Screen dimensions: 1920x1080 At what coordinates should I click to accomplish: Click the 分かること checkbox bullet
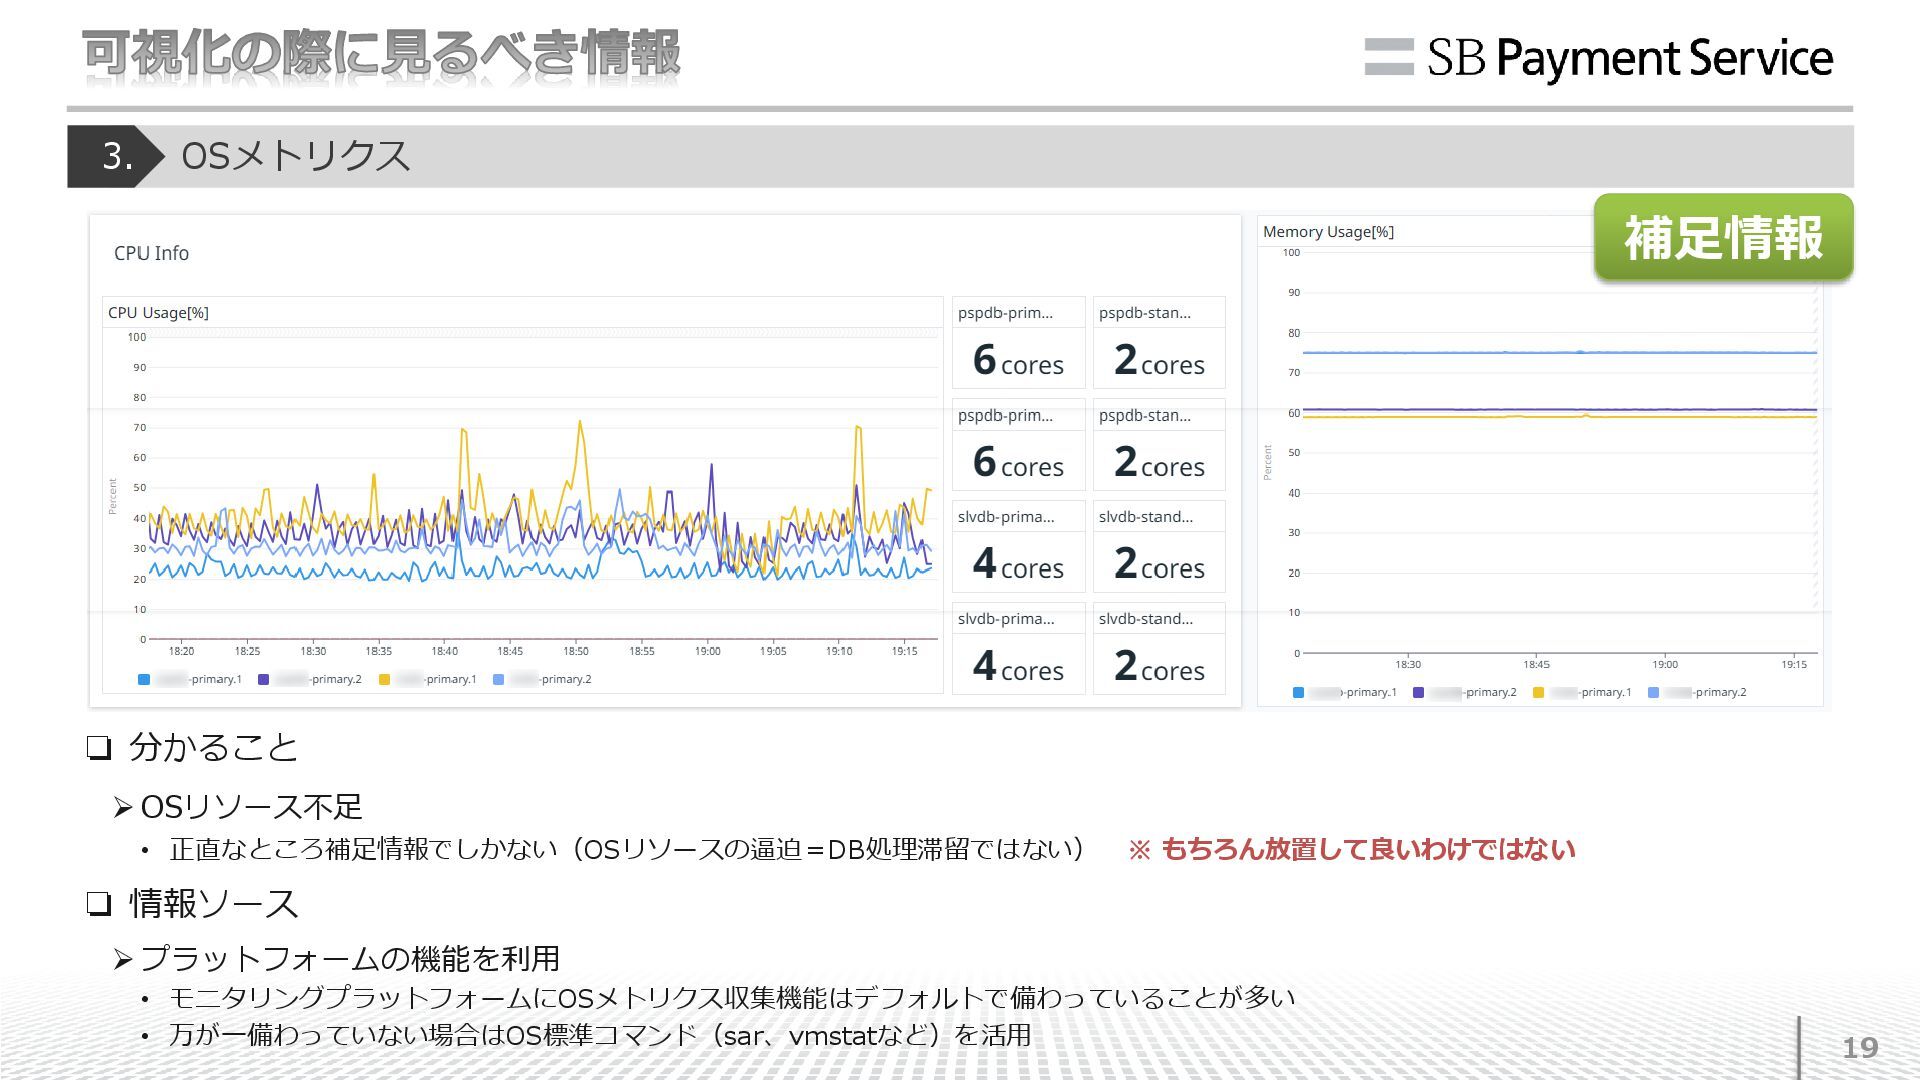[98, 748]
